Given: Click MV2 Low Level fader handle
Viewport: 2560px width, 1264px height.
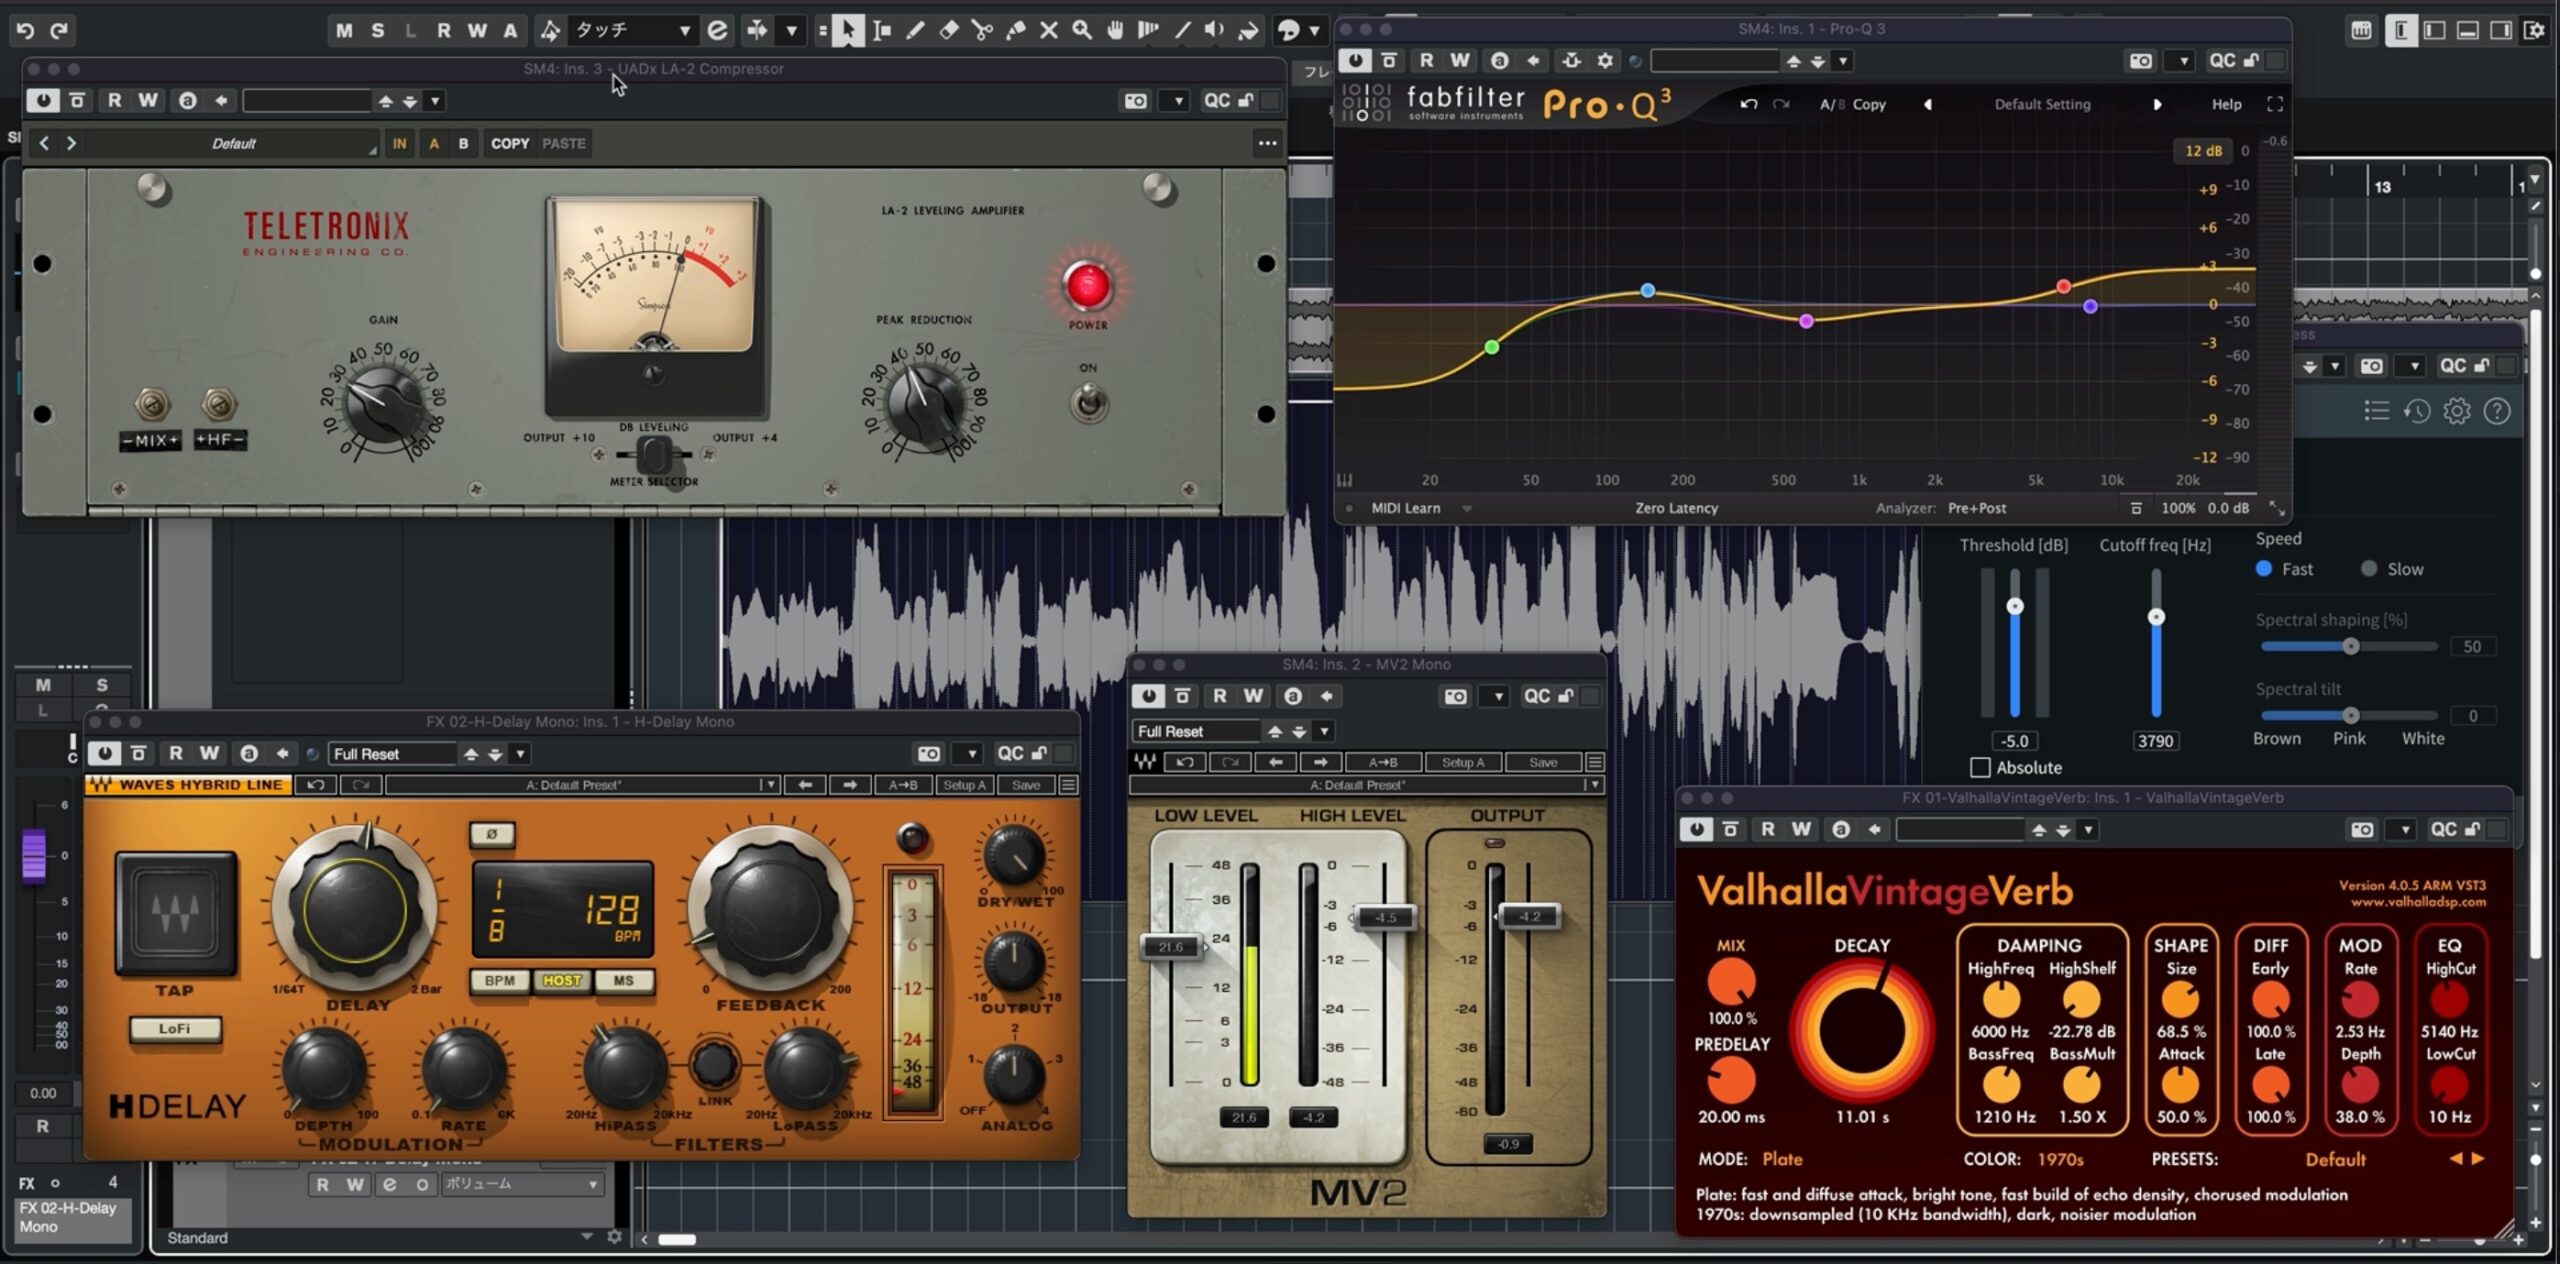Looking at the screenshot, I should (1172, 946).
